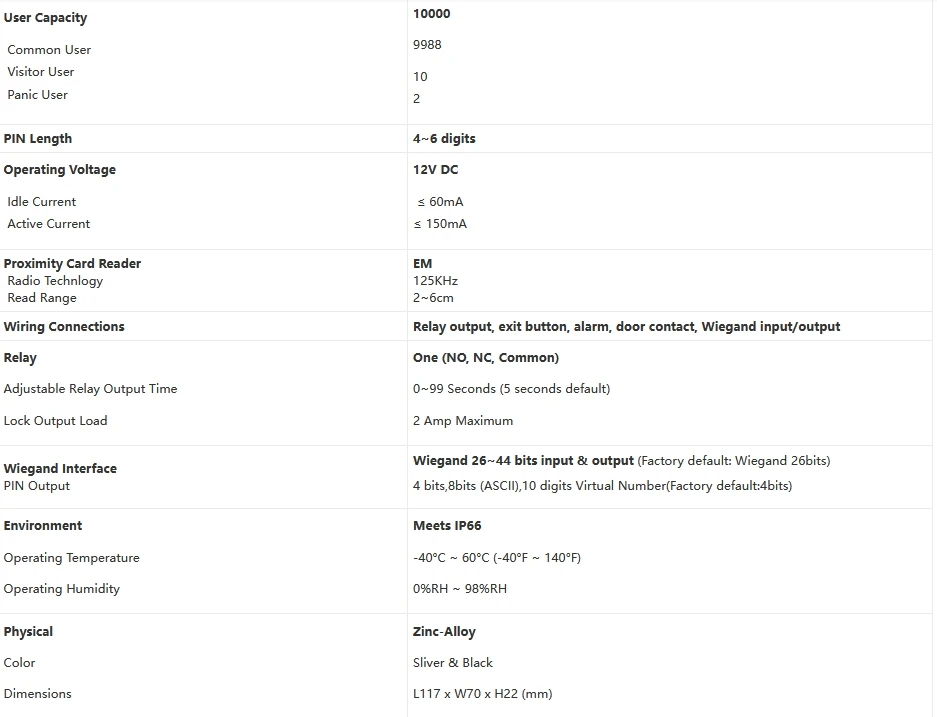The image size is (937, 717).
Task: Click the Proximity Card Reader heading
Action: tap(72, 263)
